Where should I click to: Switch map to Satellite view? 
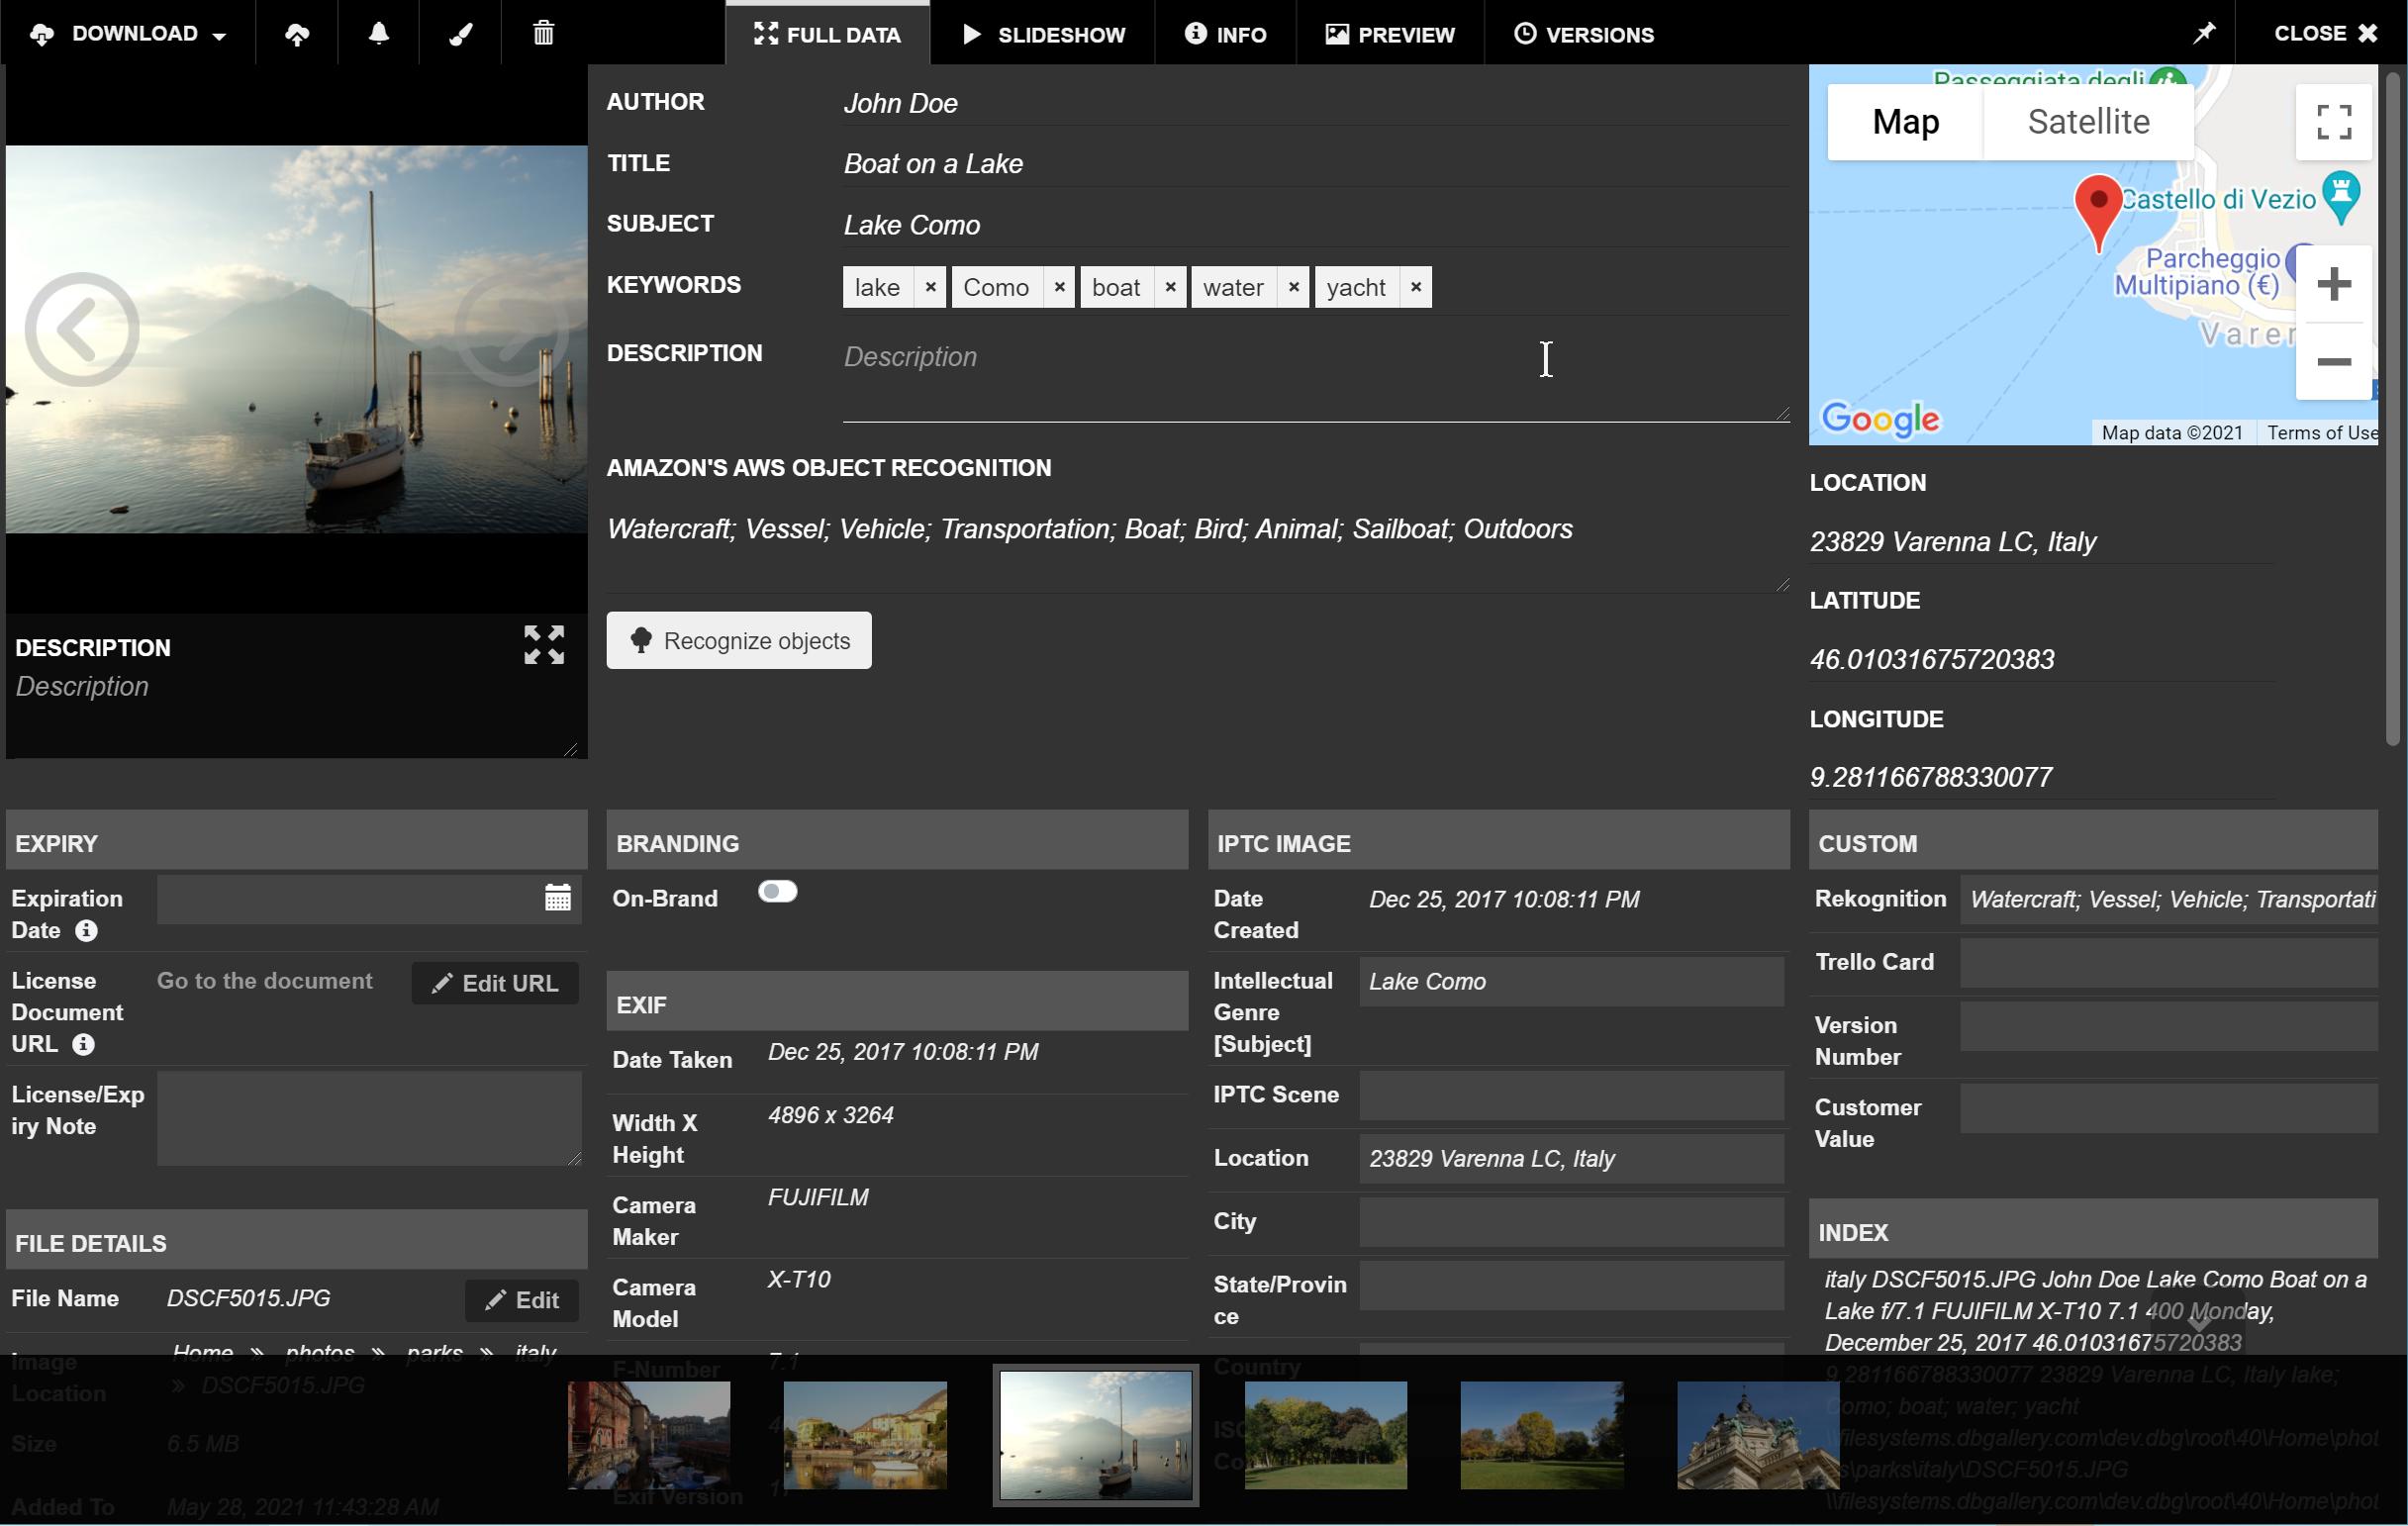click(2088, 121)
